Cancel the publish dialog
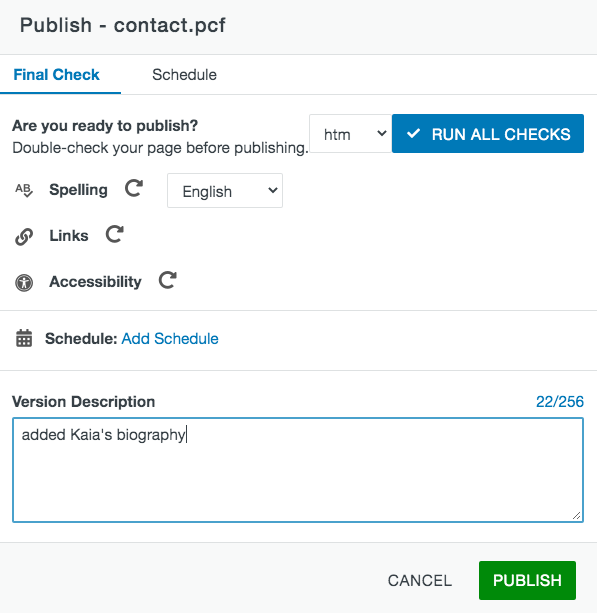The image size is (597, 613). click(x=420, y=581)
